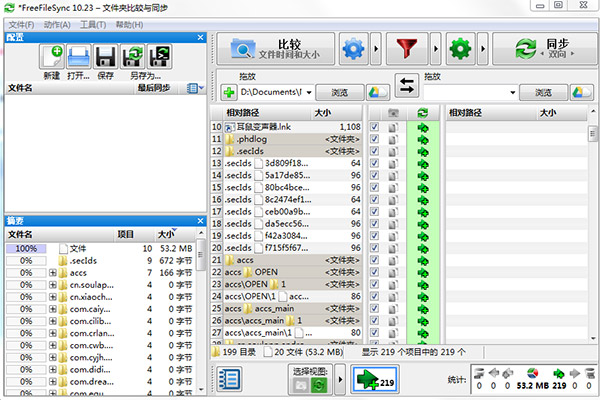Open the 帮助(H) menu
Viewport: 600px width, 400px height.
129,23
